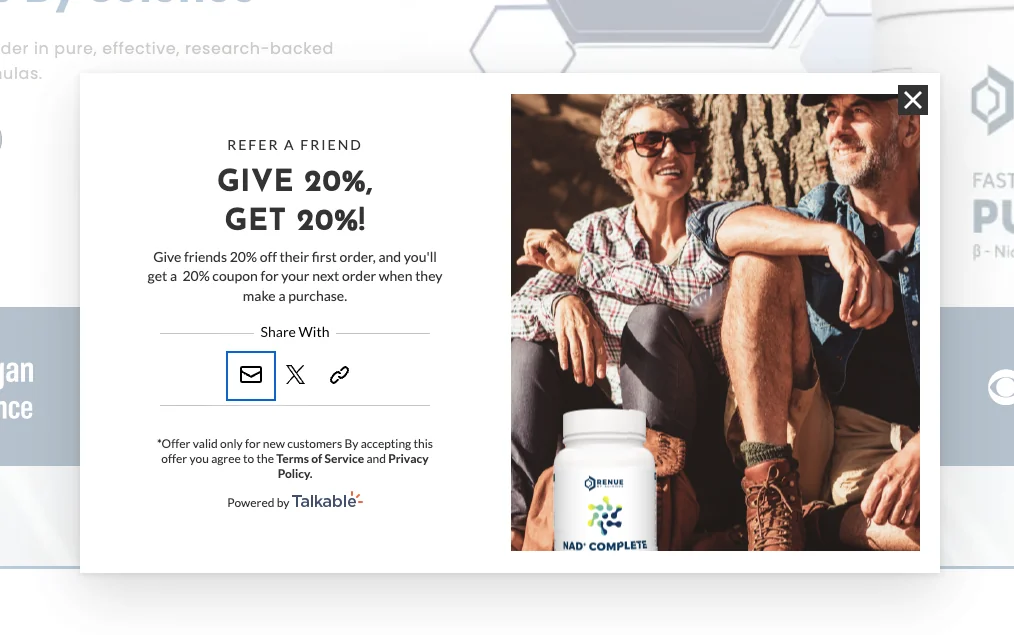Viewport: 1014px width, 635px height.
Task: Click the Powered by text
Action: [258, 502]
